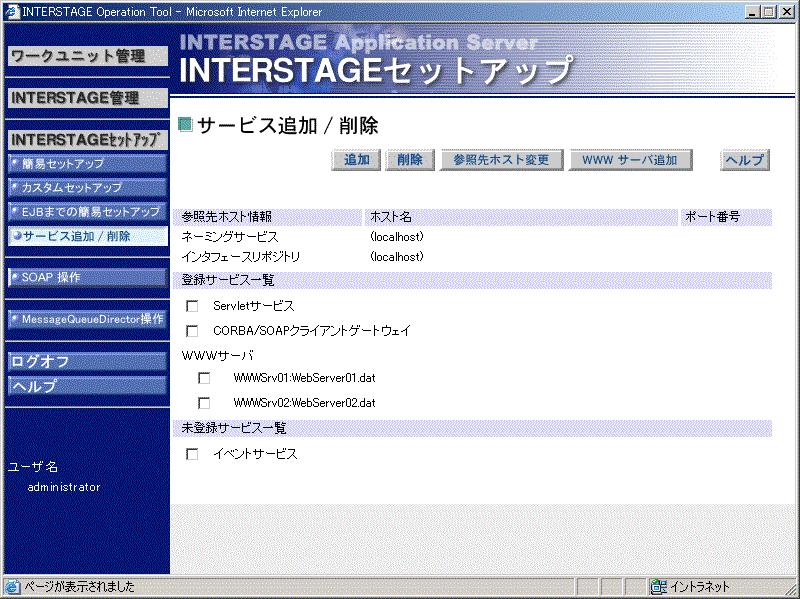This screenshot has width=800, height=599.
Task: Click the 参照先ホスト変更 button
Action: 501,160
